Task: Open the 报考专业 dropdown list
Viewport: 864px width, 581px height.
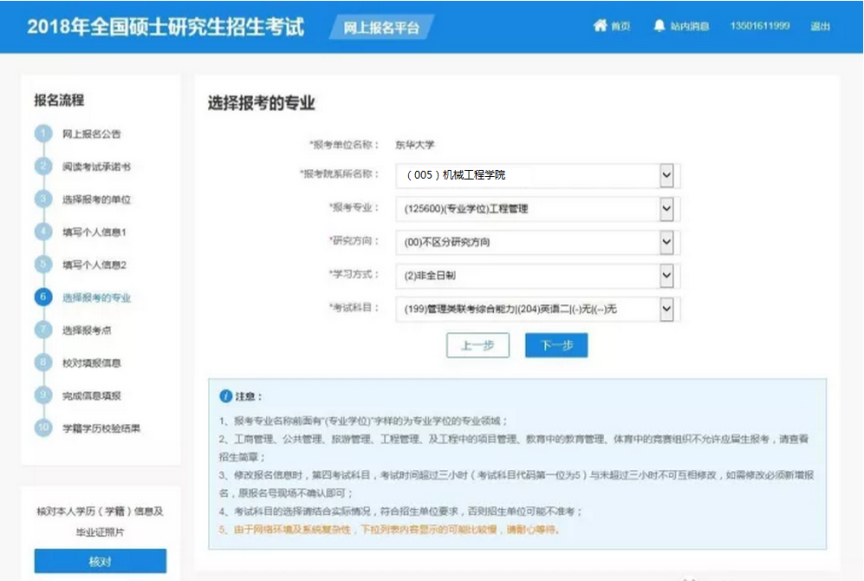Action: pyautogui.click(x=667, y=209)
